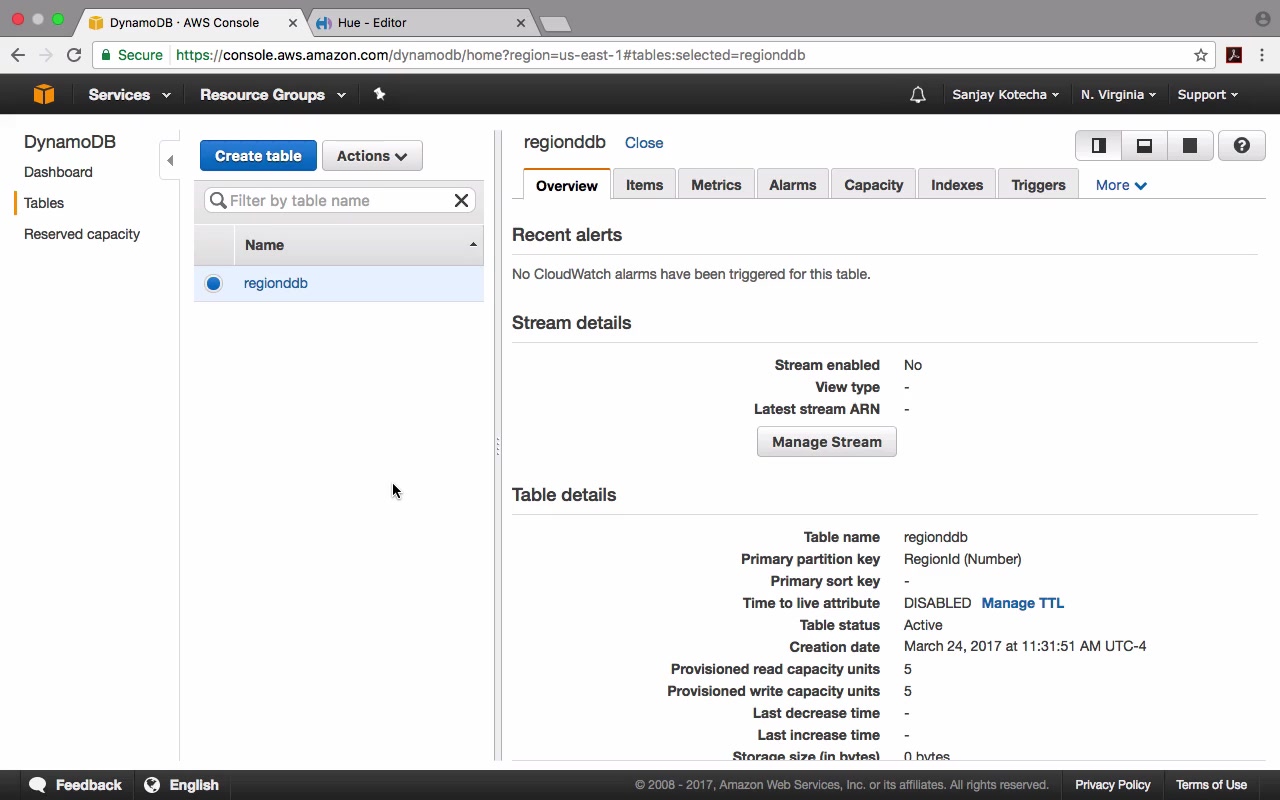Click the Filter by table name field
This screenshot has height=800, width=1280.
pos(339,201)
